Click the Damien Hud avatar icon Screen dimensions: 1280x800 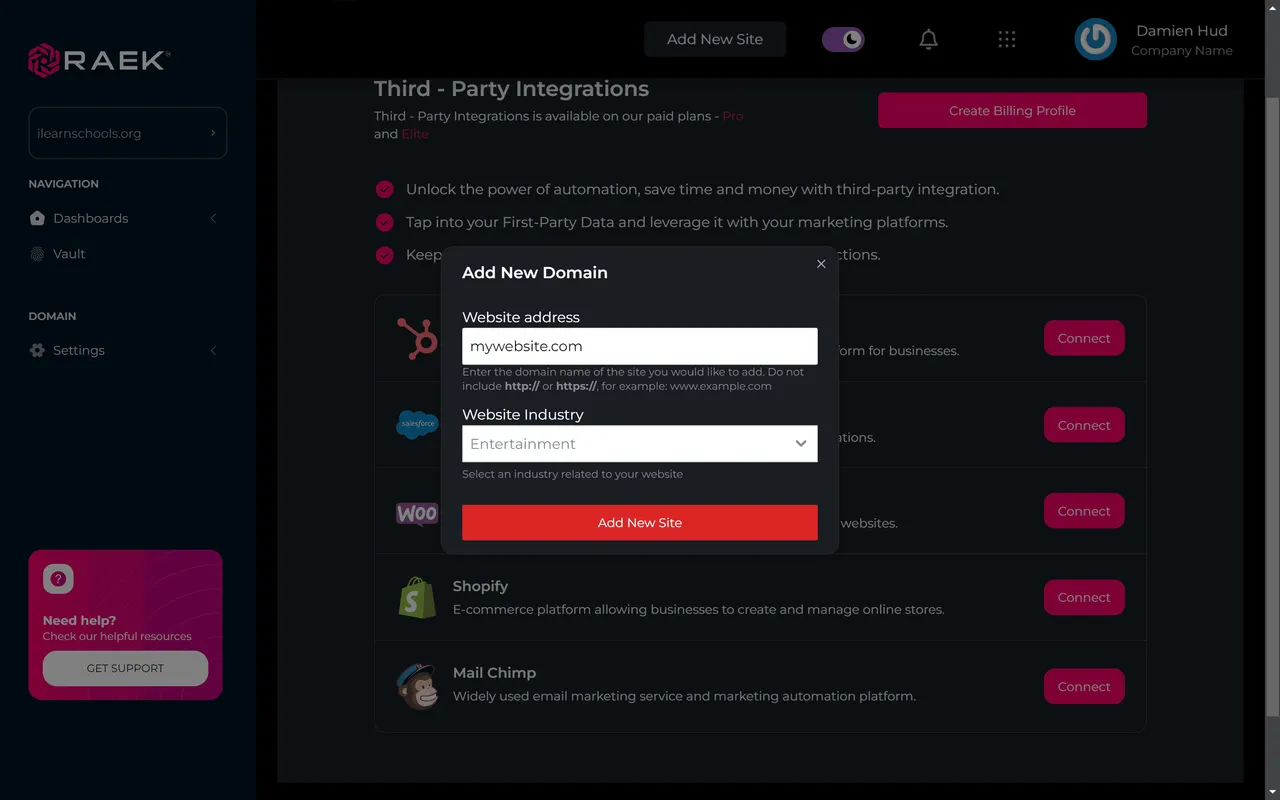(x=1095, y=39)
